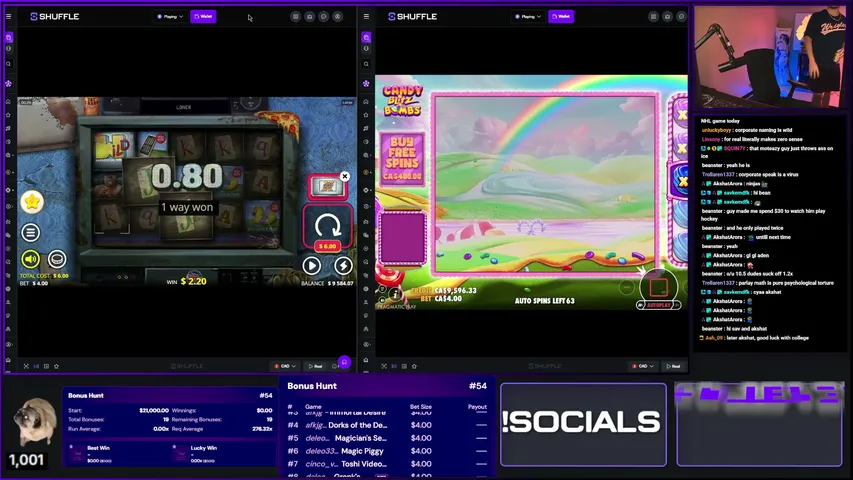
Task: Expand the CAD currency dropdown in left footer
Action: pos(285,366)
